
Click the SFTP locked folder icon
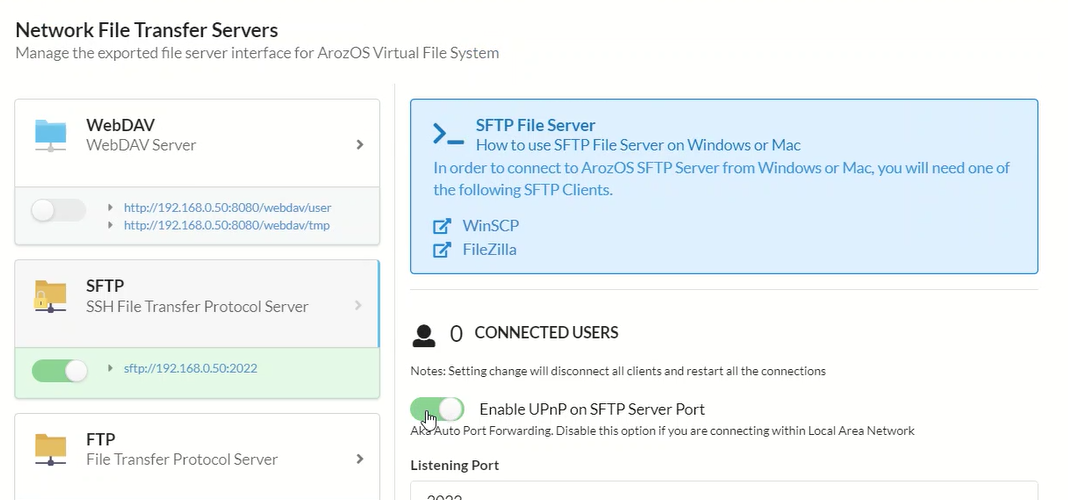coord(50,296)
